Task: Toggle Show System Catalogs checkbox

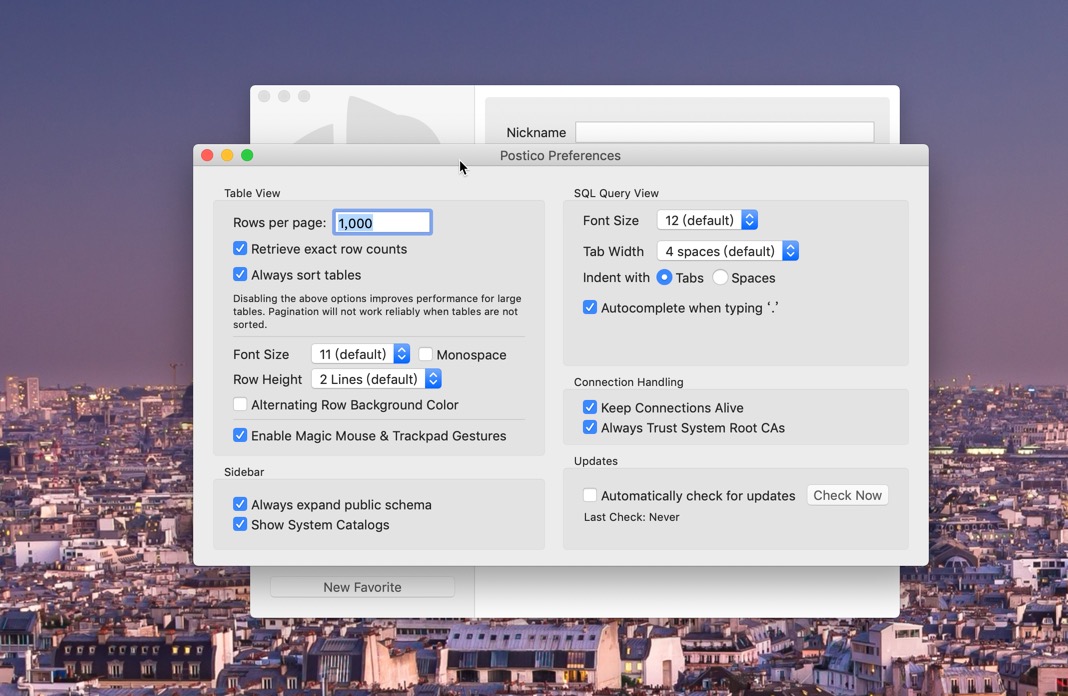Action: click(240, 524)
